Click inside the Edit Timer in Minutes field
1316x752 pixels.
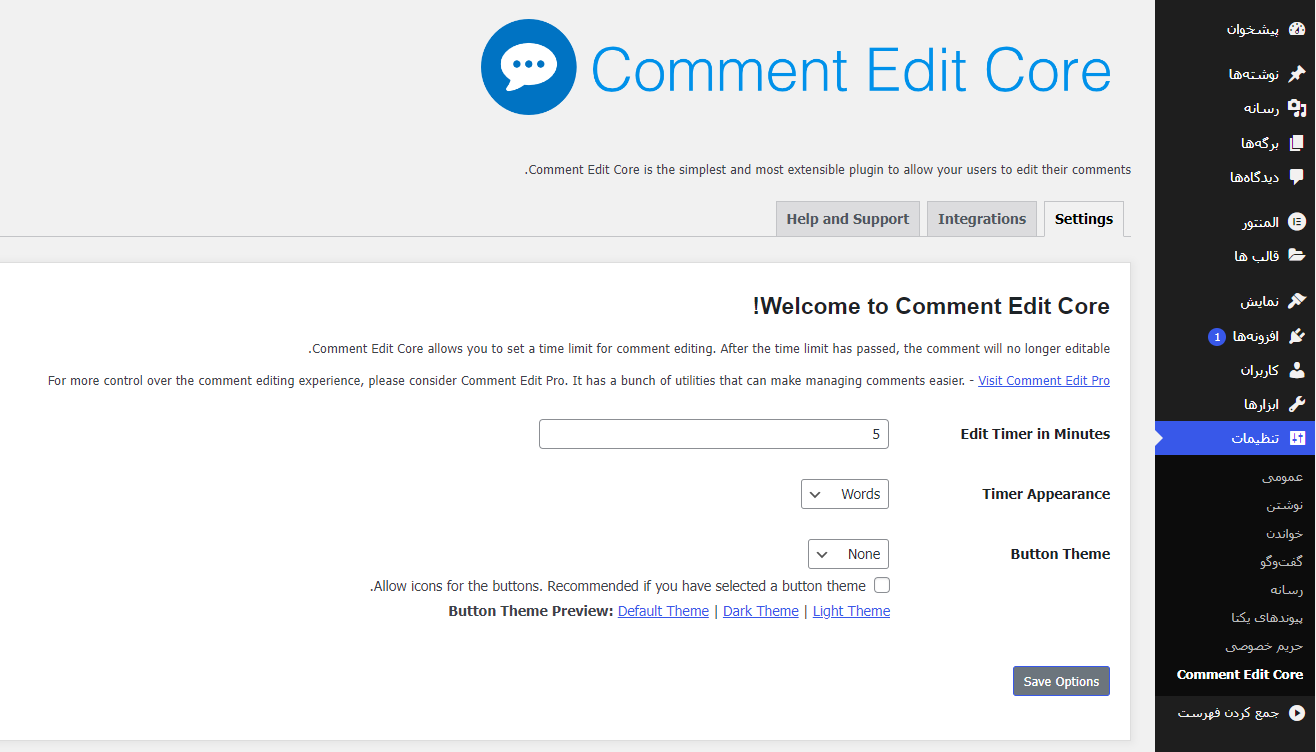[x=713, y=433]
